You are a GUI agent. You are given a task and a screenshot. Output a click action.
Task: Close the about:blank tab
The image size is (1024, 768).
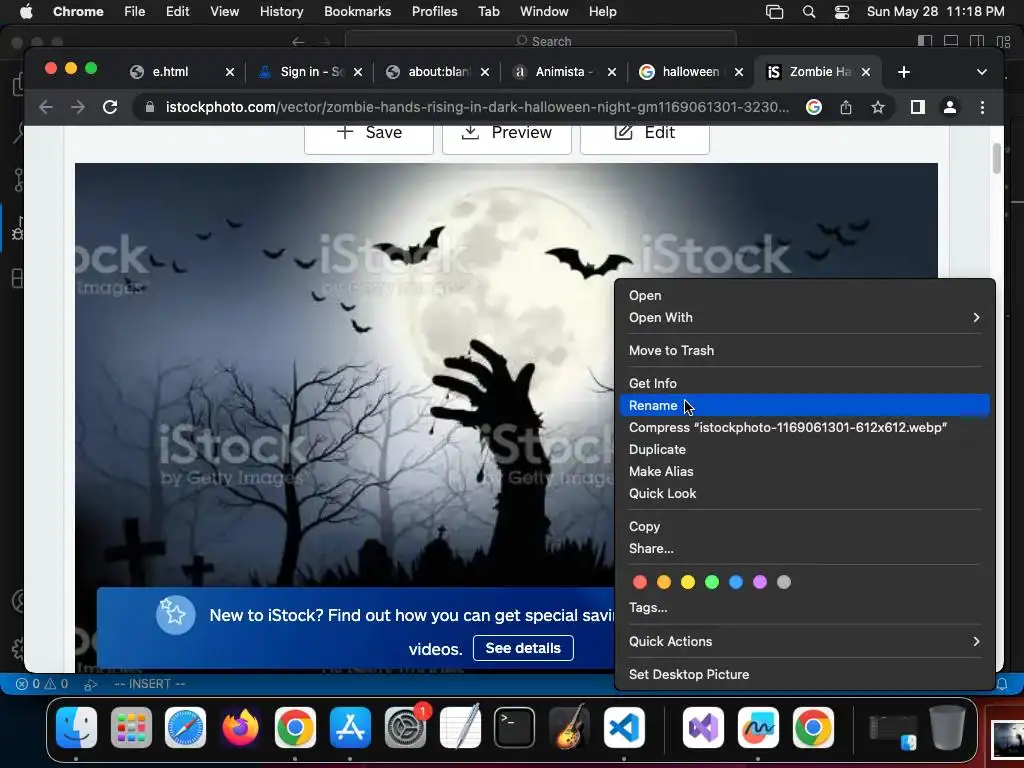(x=485, y=72)
